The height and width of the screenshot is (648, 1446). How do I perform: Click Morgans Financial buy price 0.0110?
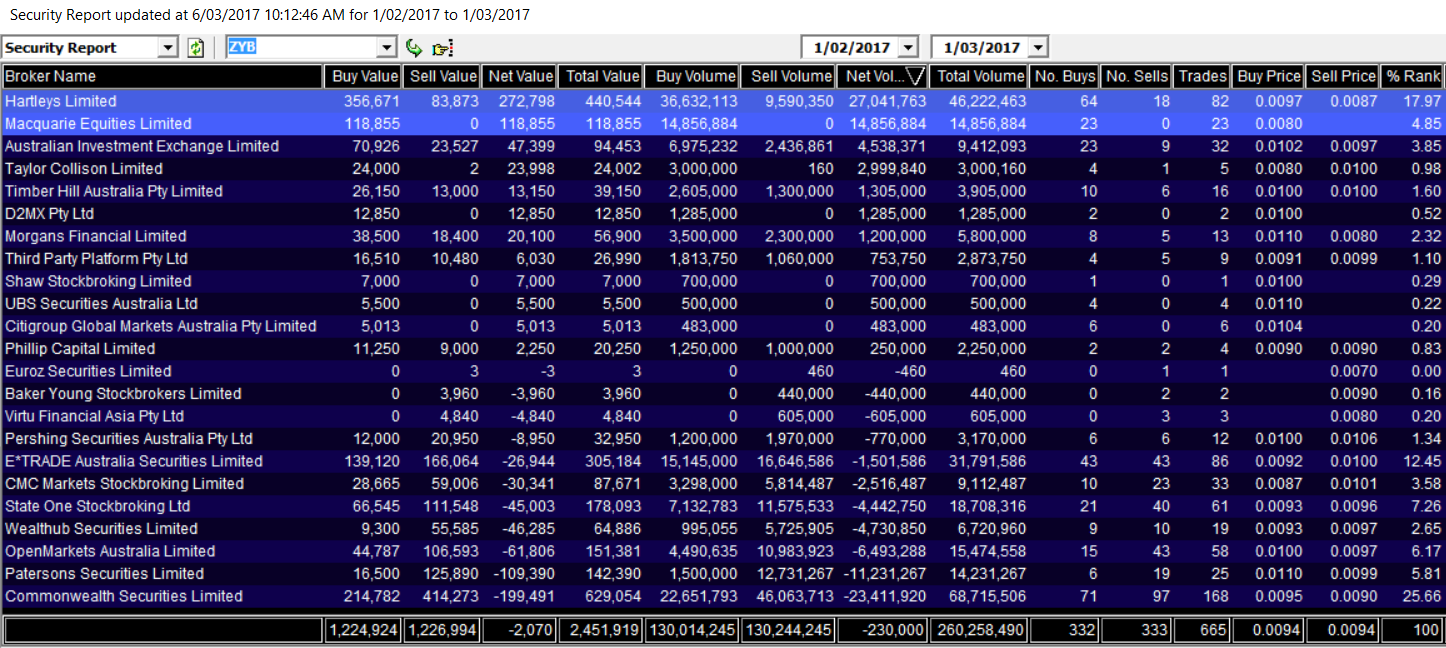point(1280,236)
